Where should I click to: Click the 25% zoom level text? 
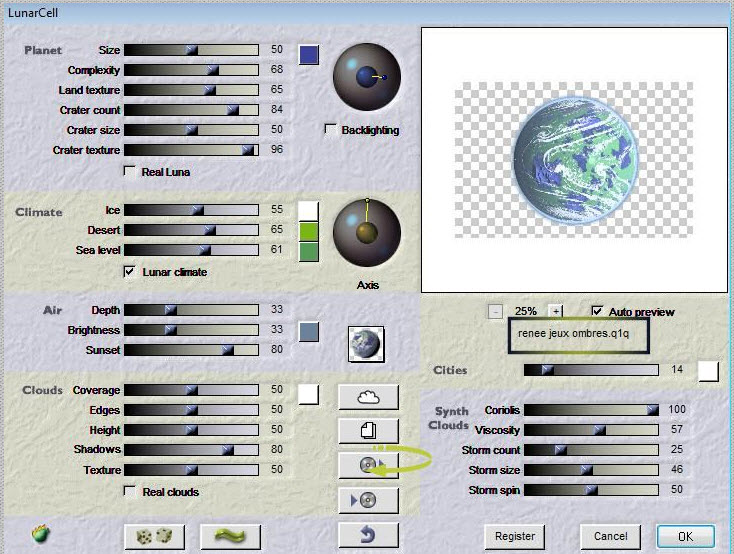point(526,311)
